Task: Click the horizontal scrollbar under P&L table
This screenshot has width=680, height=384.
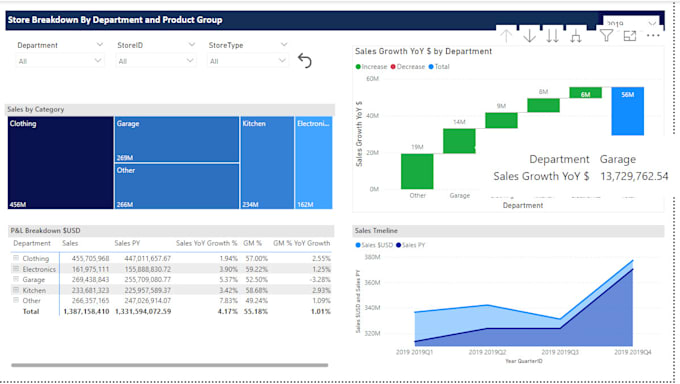Action: pos(170,365)
